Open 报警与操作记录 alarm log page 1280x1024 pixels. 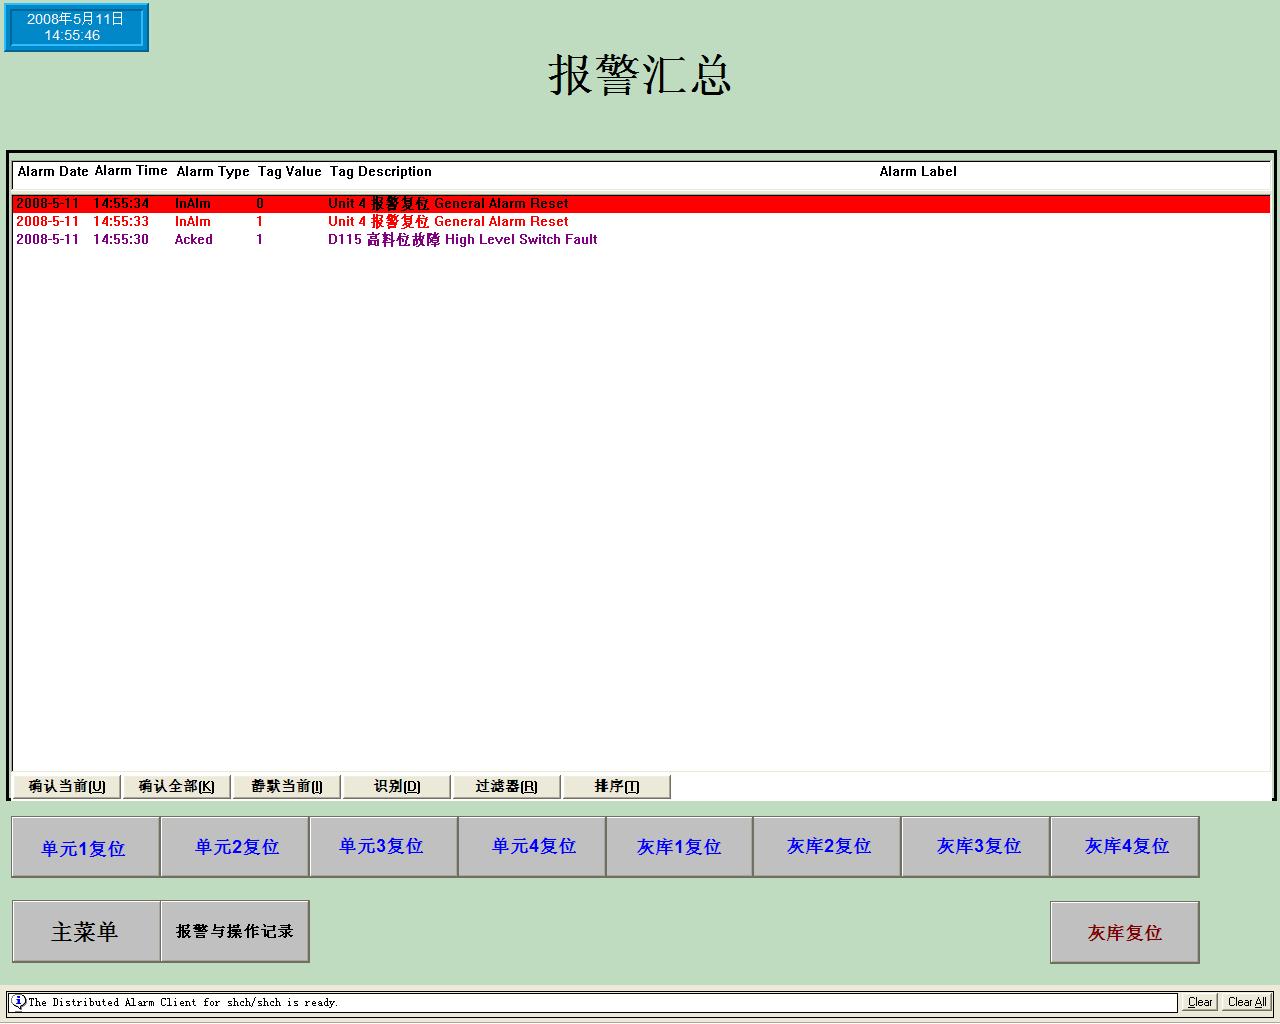point(235,931)
